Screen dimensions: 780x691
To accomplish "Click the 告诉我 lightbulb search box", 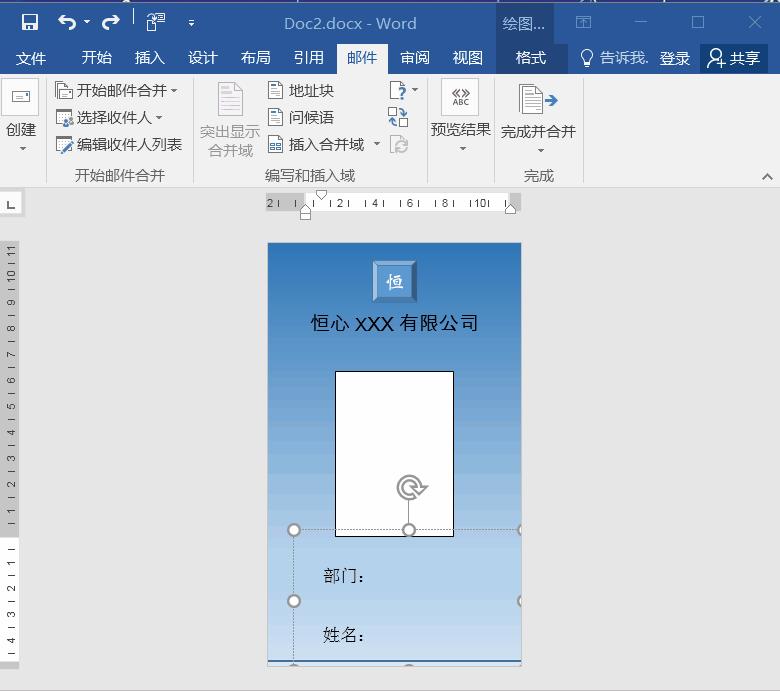I will 614,58.
